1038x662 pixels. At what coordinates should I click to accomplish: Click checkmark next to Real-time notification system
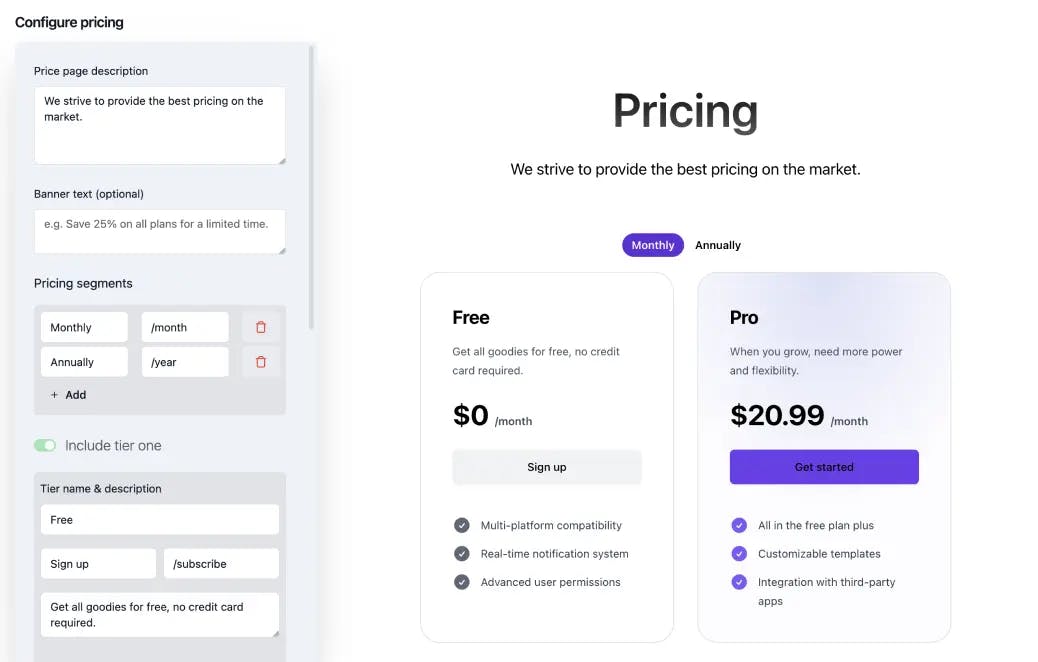pos(462,553)
